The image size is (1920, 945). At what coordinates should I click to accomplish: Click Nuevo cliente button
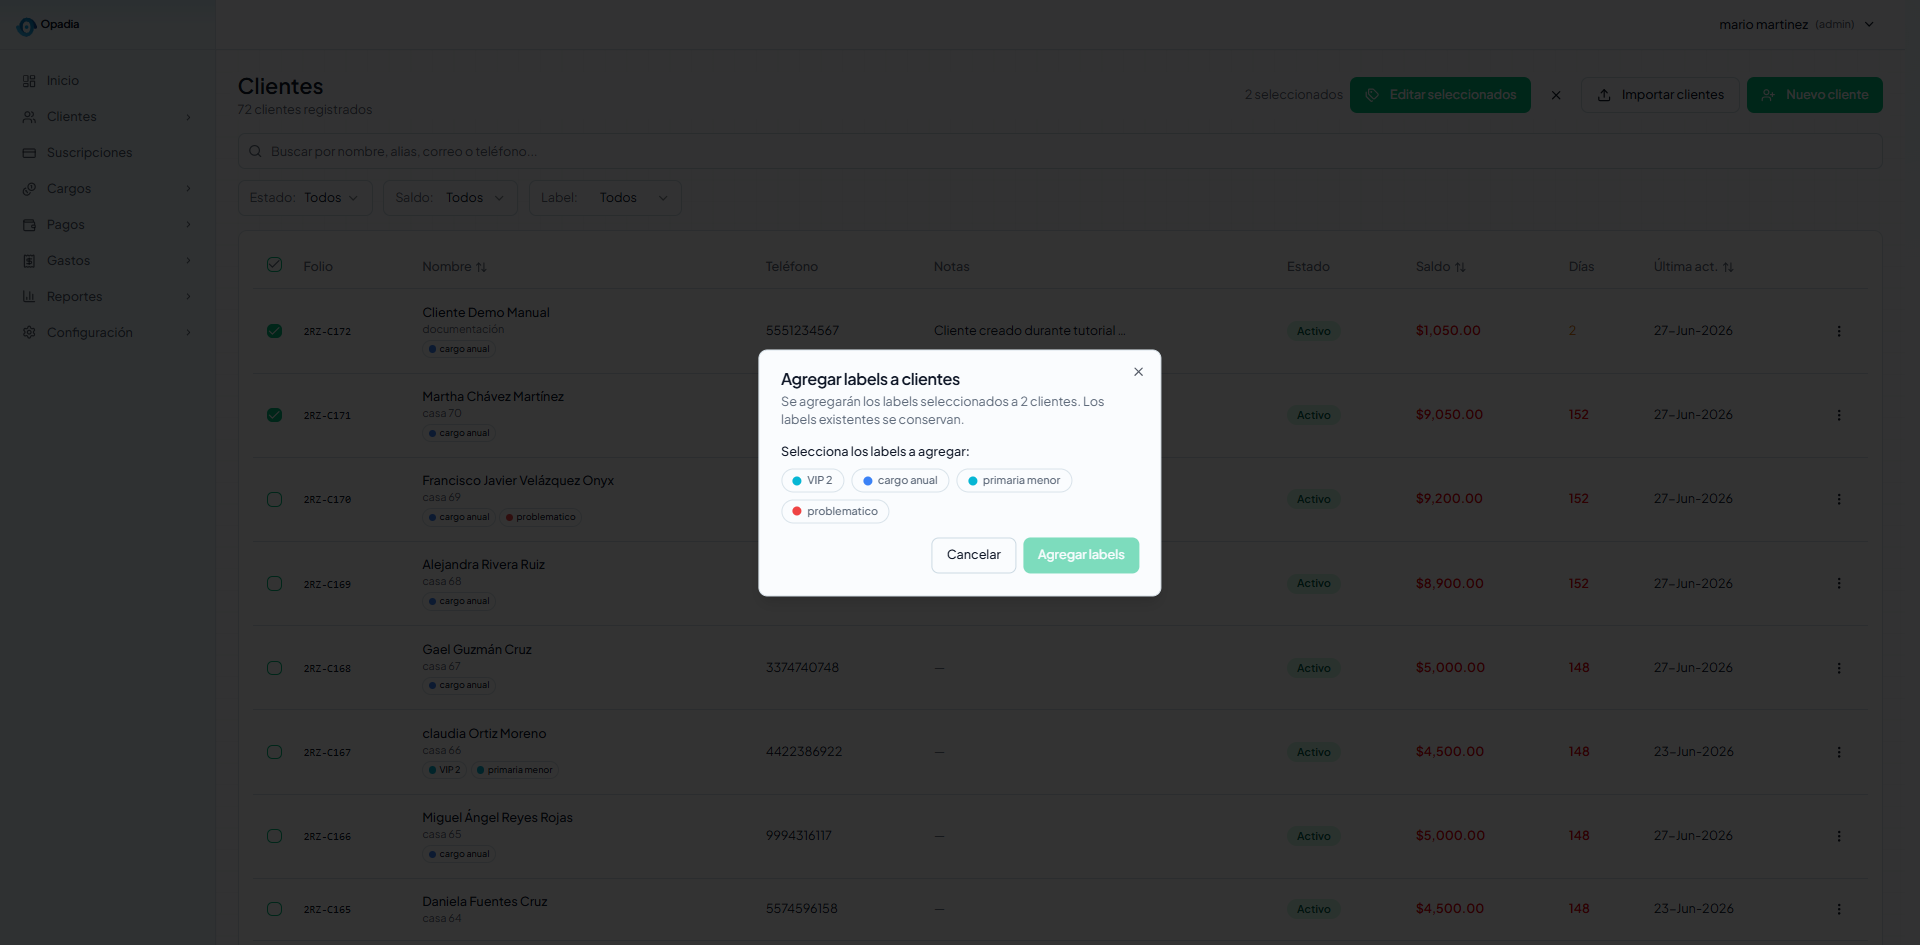pos(1815,95)
